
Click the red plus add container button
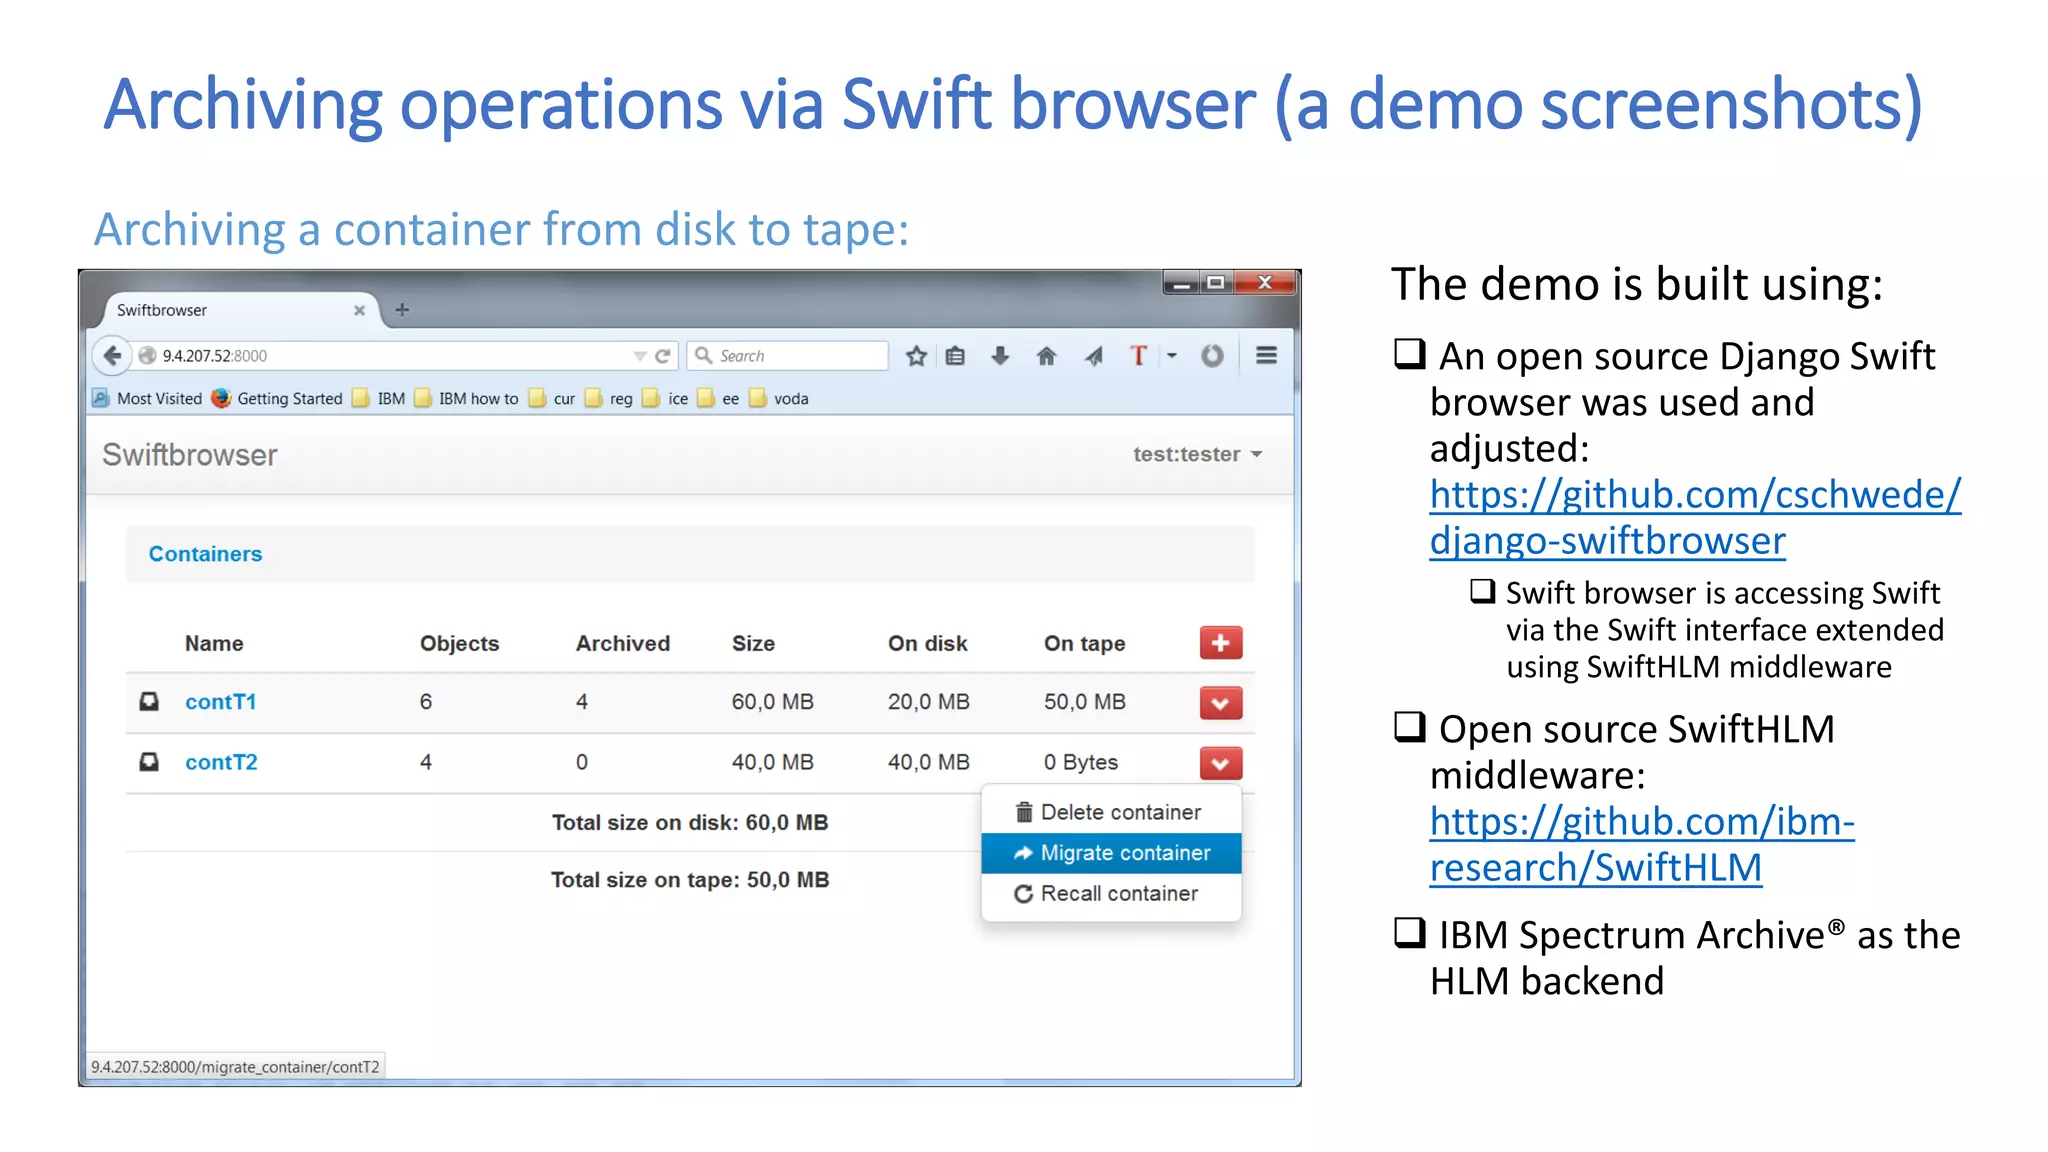1220,643
